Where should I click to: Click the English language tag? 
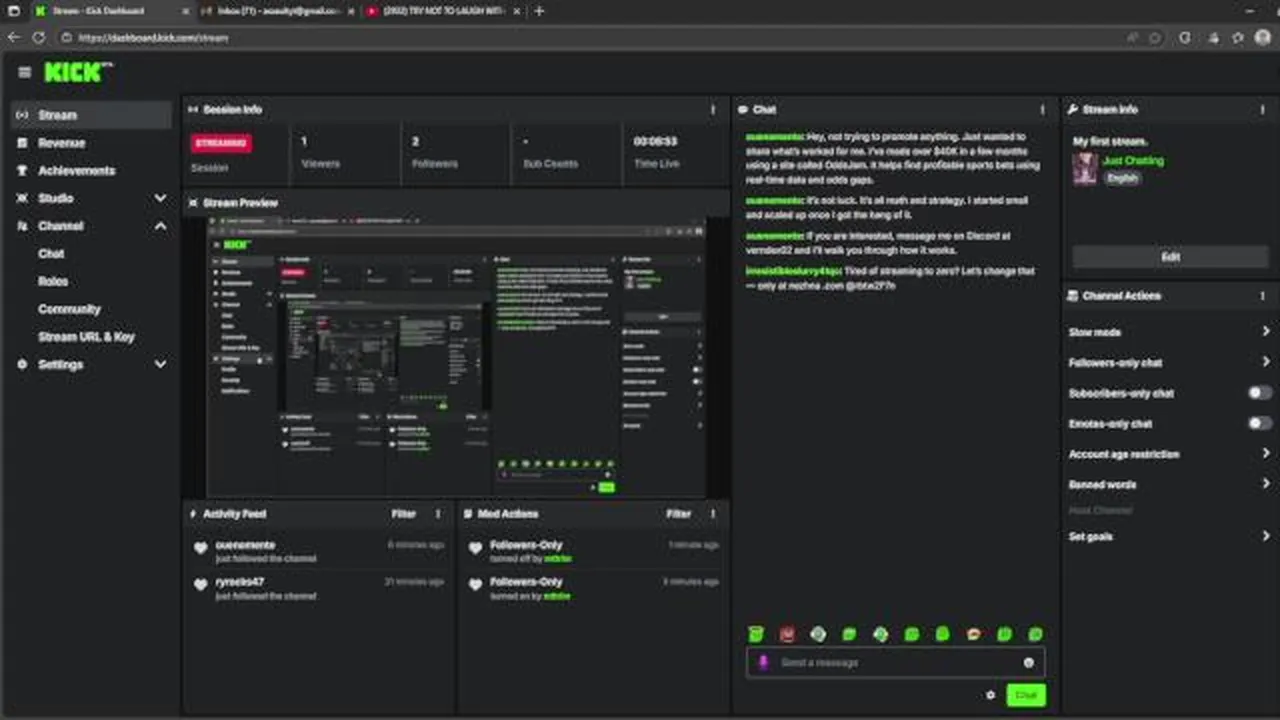pos(1122,178)
